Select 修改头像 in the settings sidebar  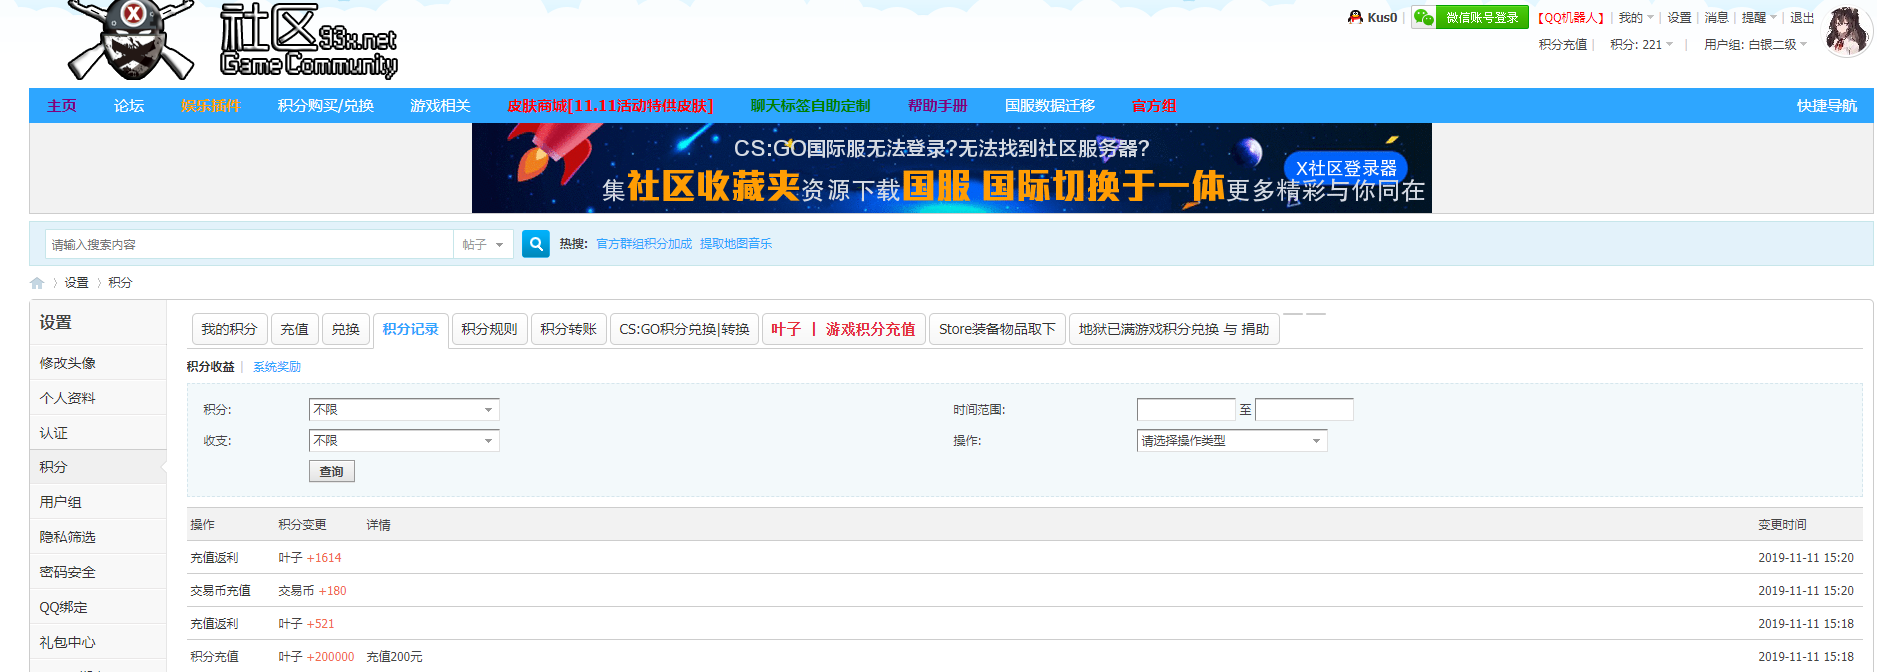coord(98,363)
